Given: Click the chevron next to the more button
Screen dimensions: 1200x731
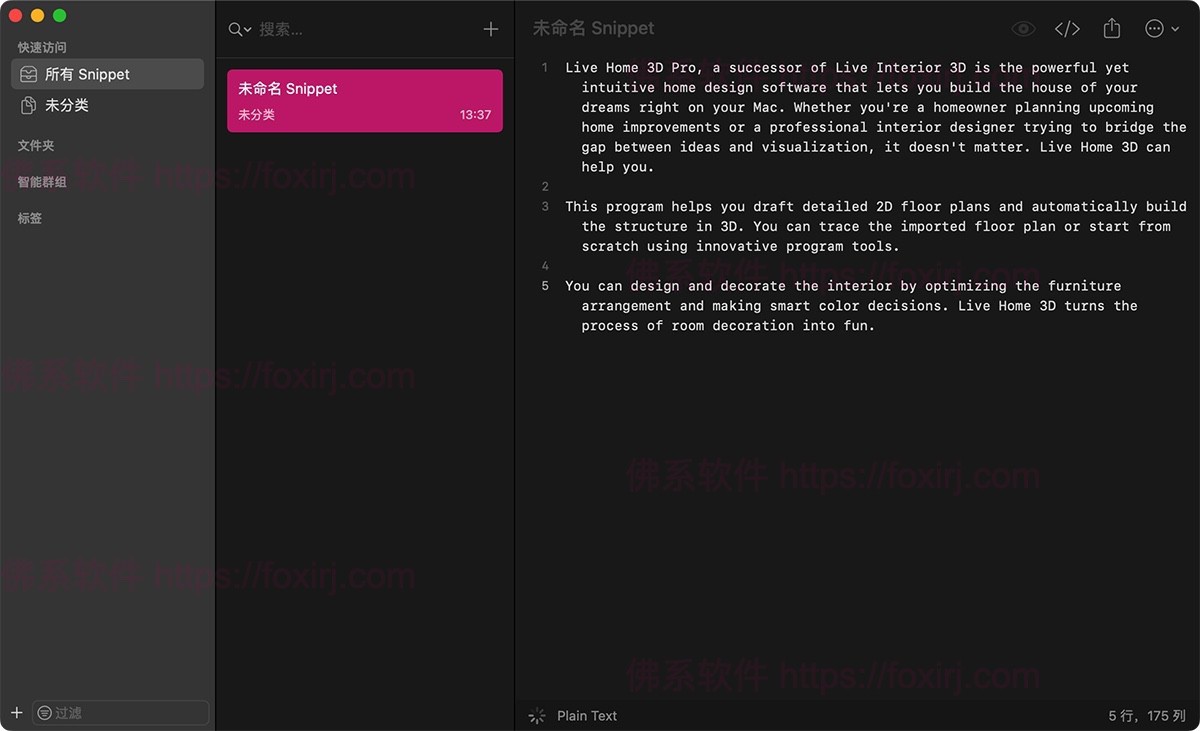Looking at the screenshot, I should 1177,28.
